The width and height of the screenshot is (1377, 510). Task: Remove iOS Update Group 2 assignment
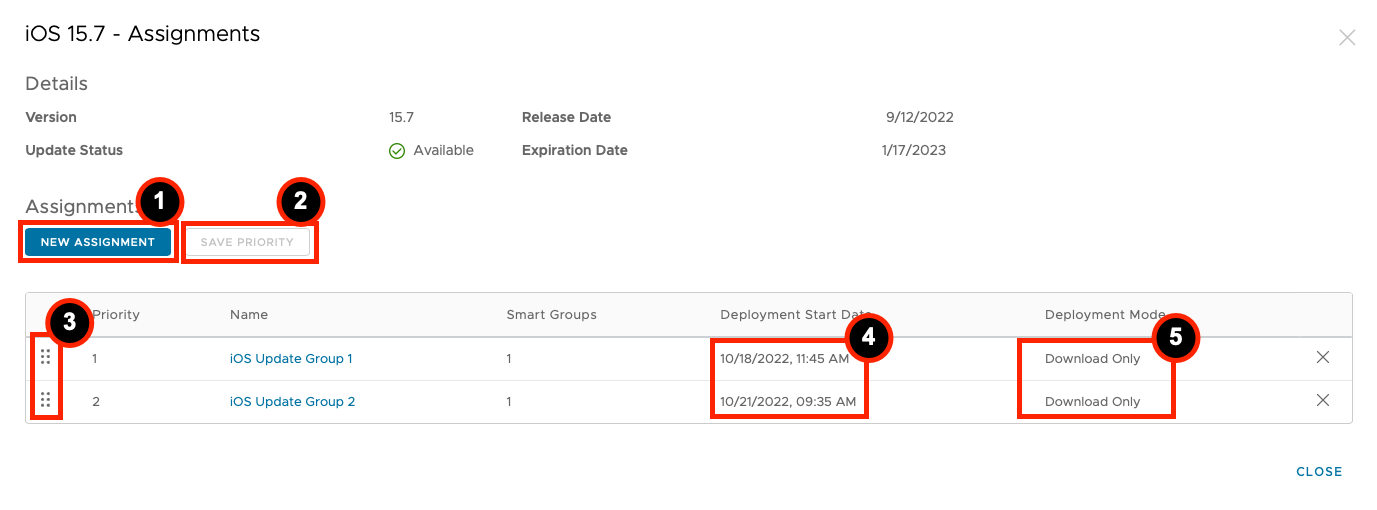click(x=1323, y=400)
